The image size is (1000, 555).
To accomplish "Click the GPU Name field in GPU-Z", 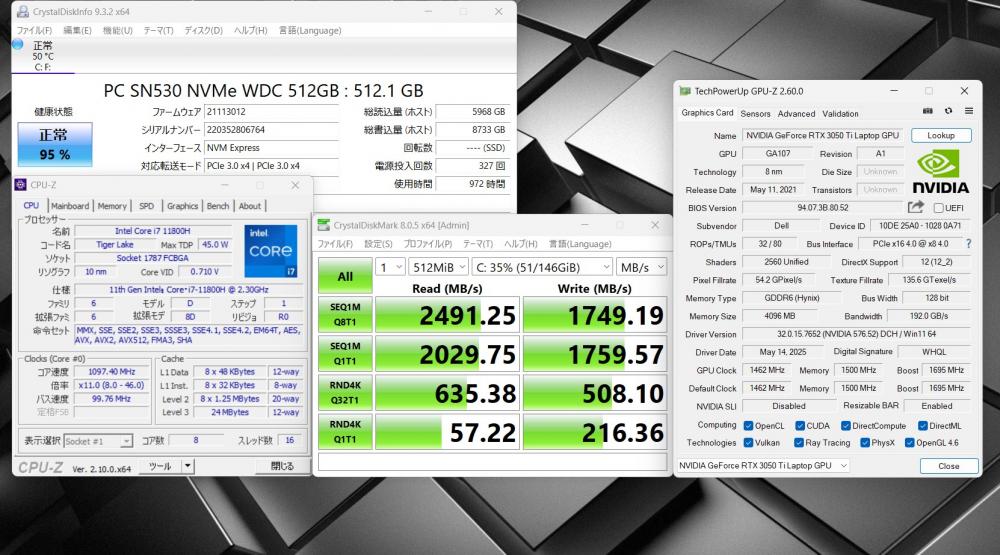I will 823,135.
